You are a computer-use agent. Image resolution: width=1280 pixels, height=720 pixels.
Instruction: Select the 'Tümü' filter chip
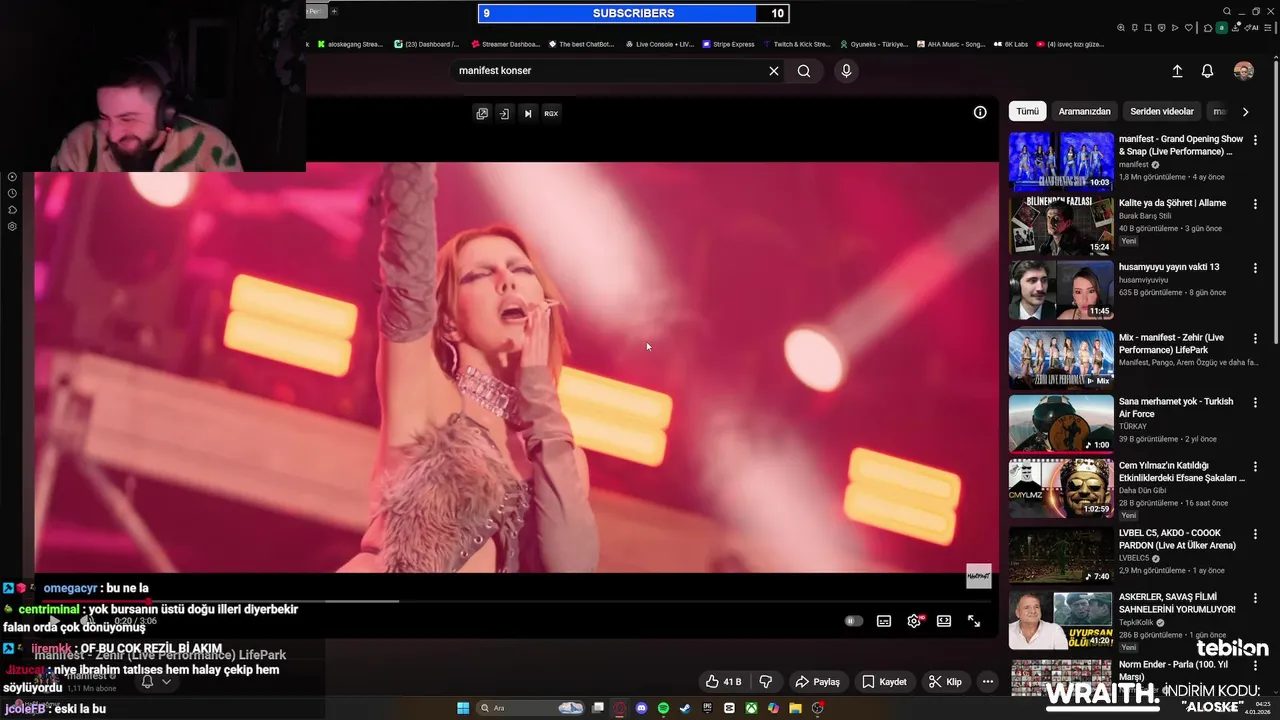[1028, 112]
